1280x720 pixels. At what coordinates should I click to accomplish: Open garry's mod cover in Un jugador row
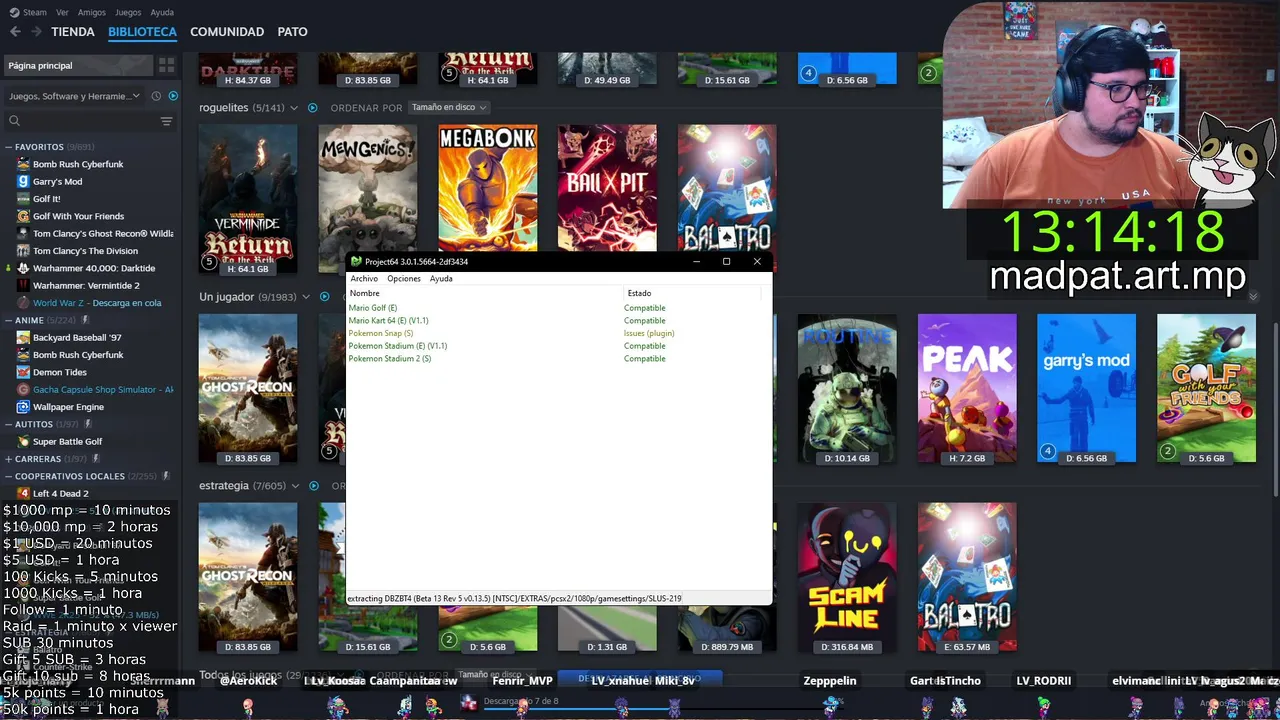[1086, 388]
